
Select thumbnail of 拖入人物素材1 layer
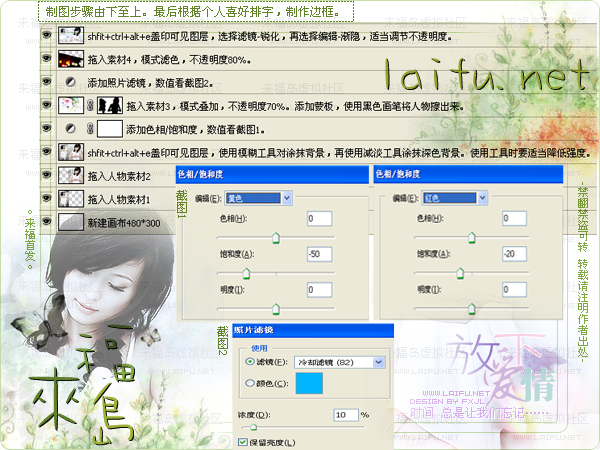point(71,199)
